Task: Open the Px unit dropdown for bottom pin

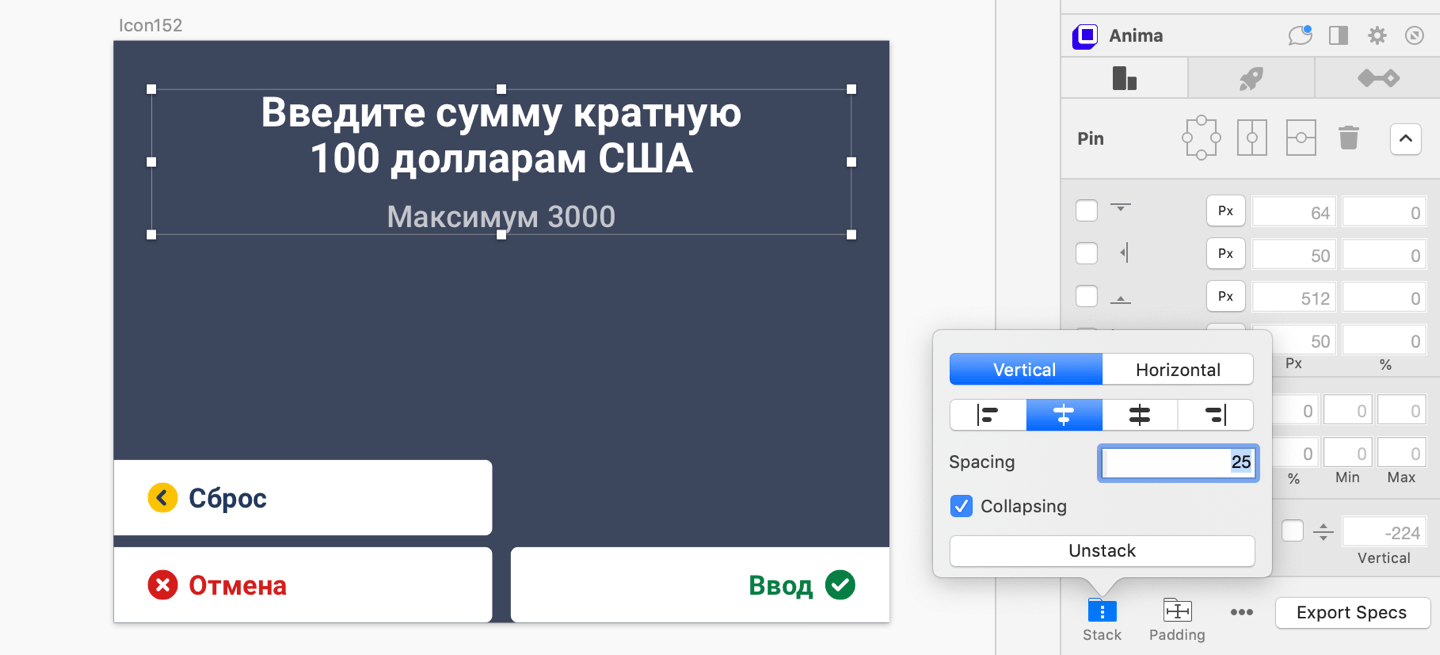Action: click(1225, 297)
